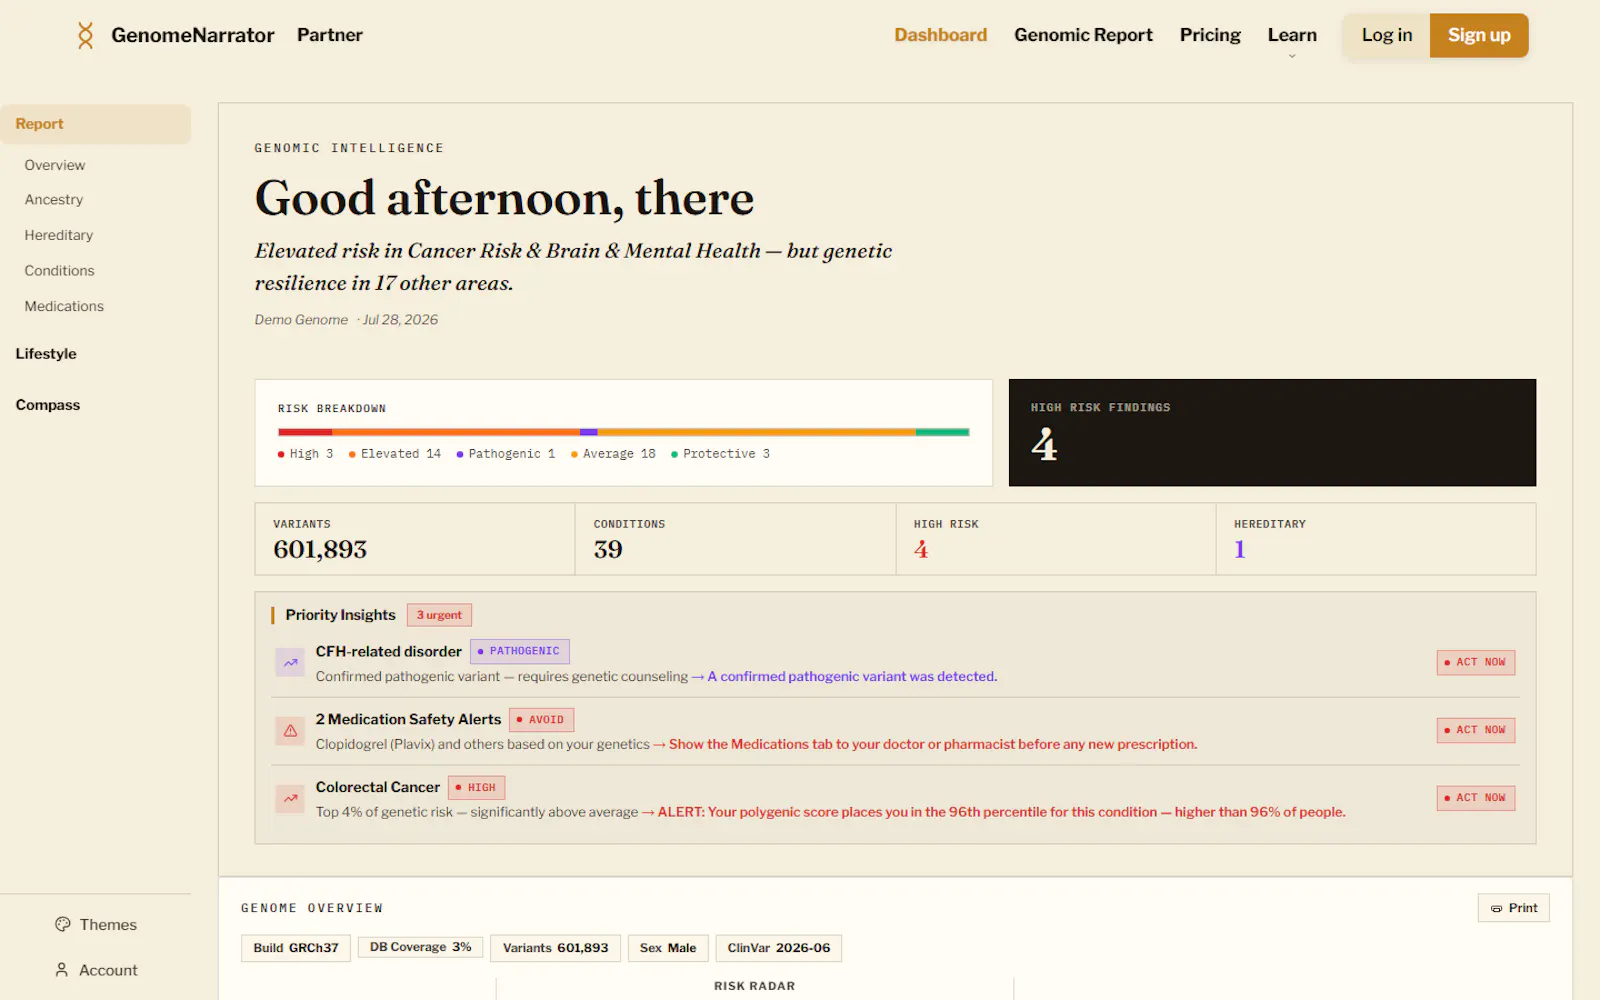Select the Report sidebar section
1600x1000 pixels.
tap(95, 124)
